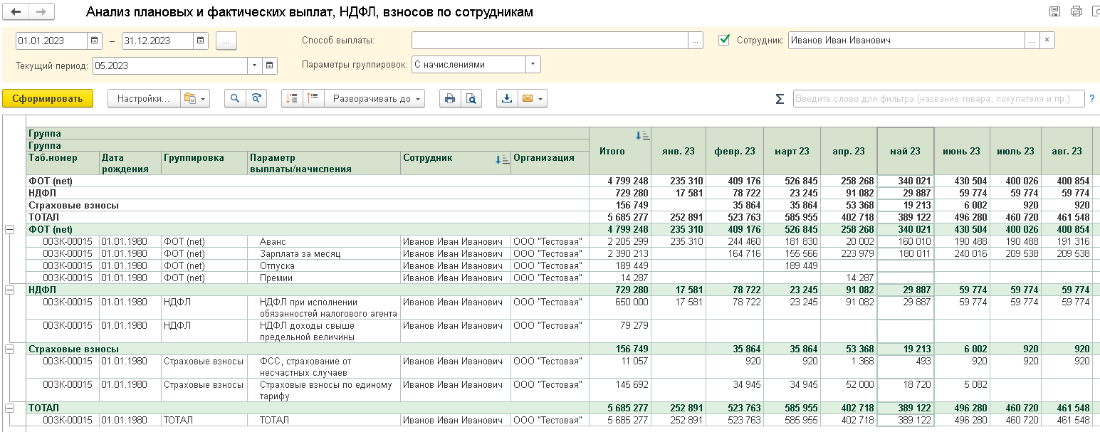The image size is (1100, 432).
Task: Open Настройки... report settings
Action: (144, 99)
